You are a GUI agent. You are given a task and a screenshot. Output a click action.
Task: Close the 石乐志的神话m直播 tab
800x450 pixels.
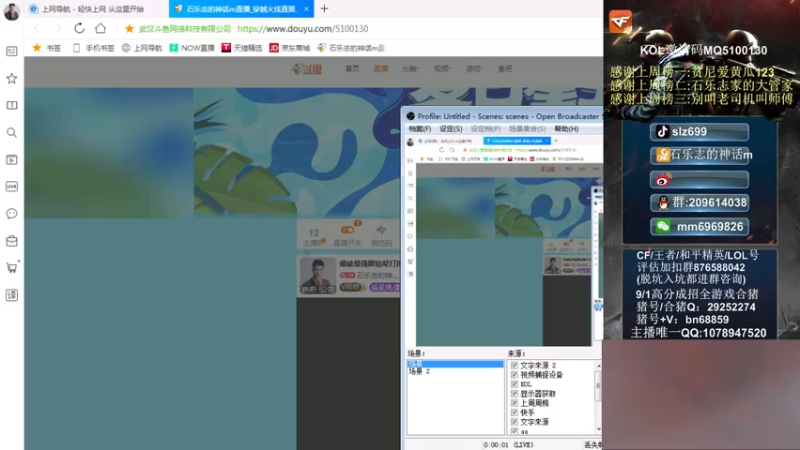(x=306, y=9)
